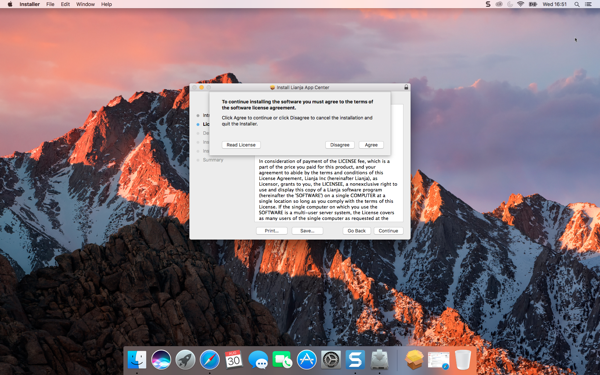Open Messages from the Dock
This screenshot has height=375, width=600.
(258, 360)
